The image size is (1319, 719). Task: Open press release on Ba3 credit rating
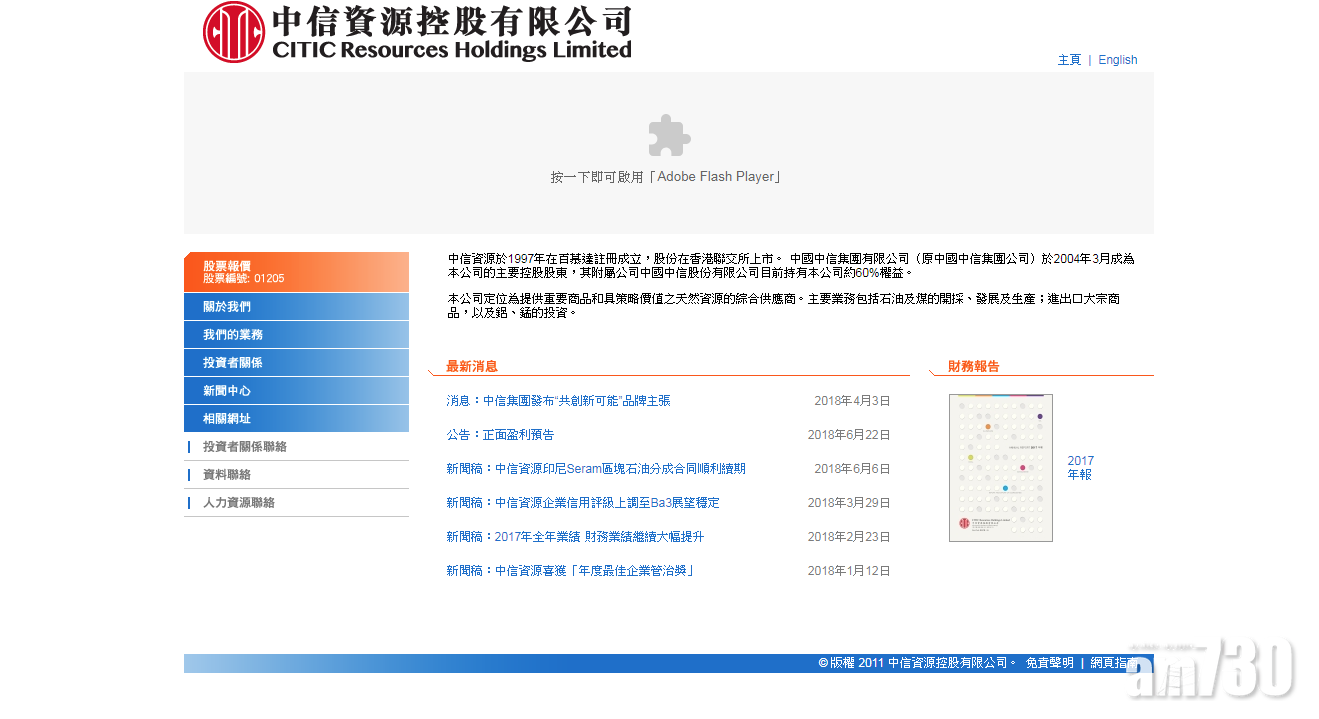pyautogui.click(x=583, y=503)
